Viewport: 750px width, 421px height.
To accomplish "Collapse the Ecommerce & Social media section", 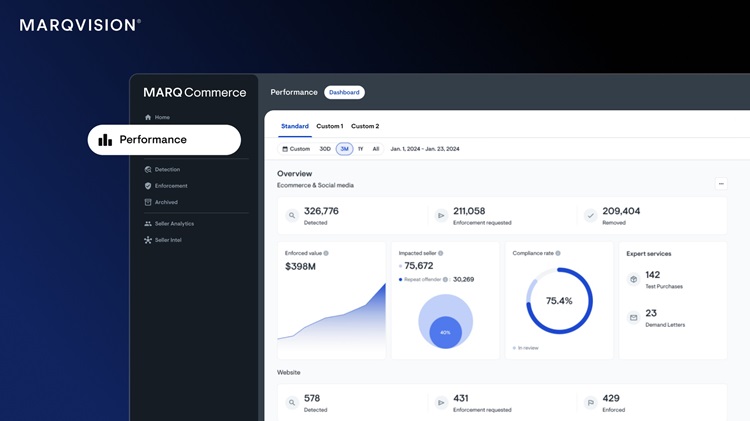I will pos(721,184).
